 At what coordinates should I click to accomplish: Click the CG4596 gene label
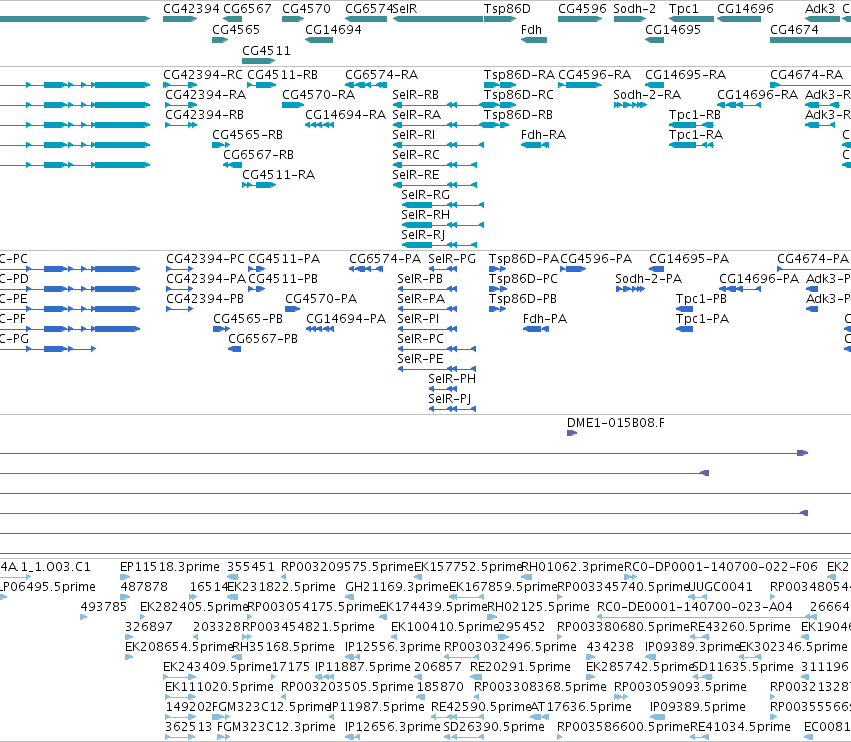tap(582, 9)
